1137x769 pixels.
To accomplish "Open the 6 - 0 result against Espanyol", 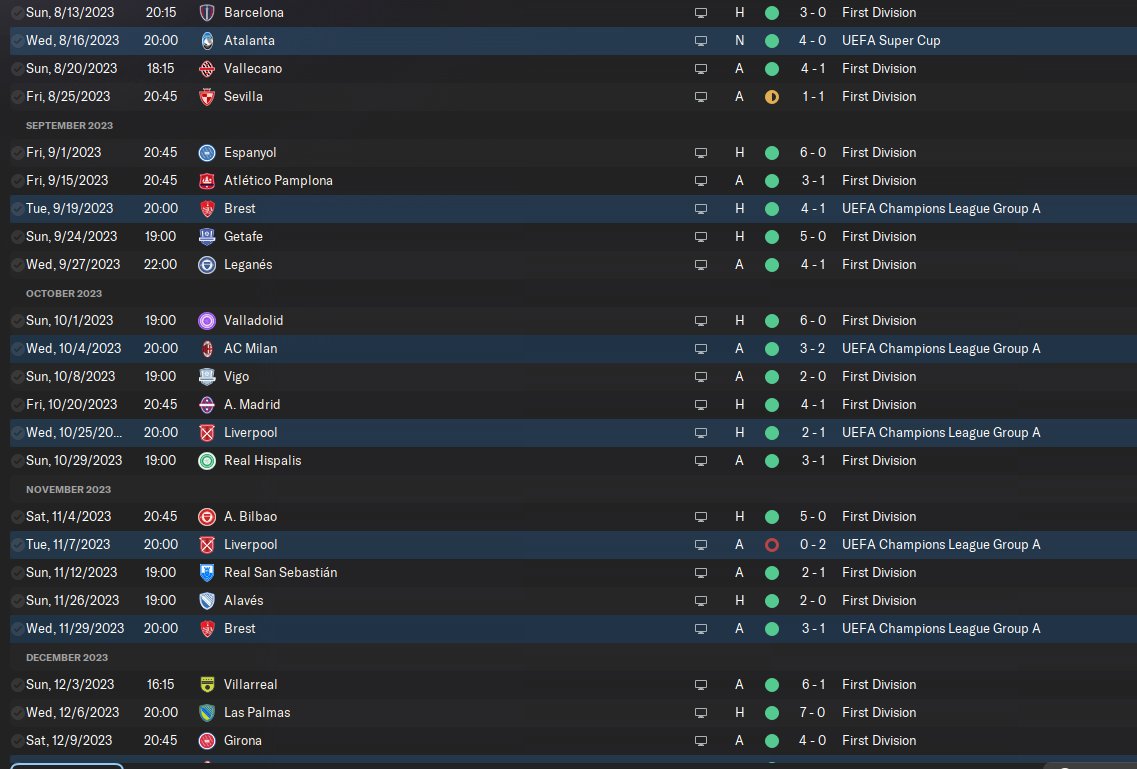I will [x=812, y=152].
